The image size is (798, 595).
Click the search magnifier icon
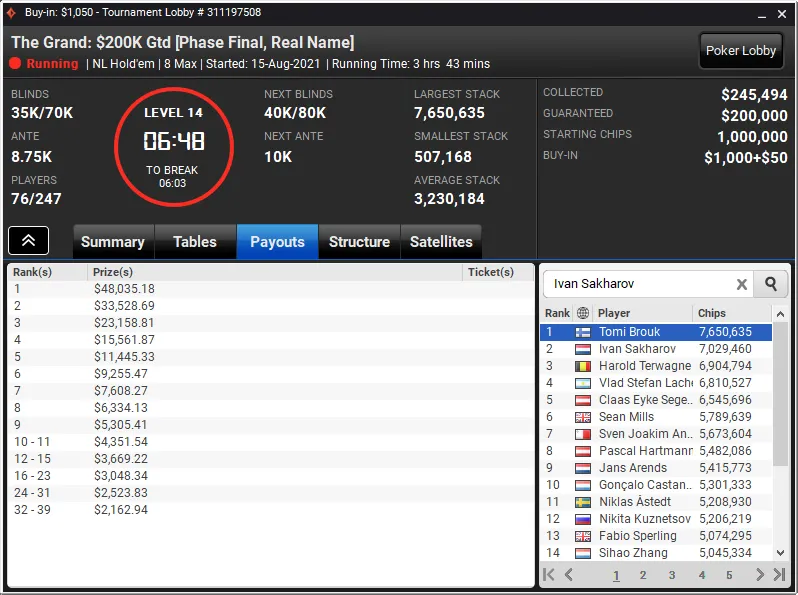[x=771, y=284]
